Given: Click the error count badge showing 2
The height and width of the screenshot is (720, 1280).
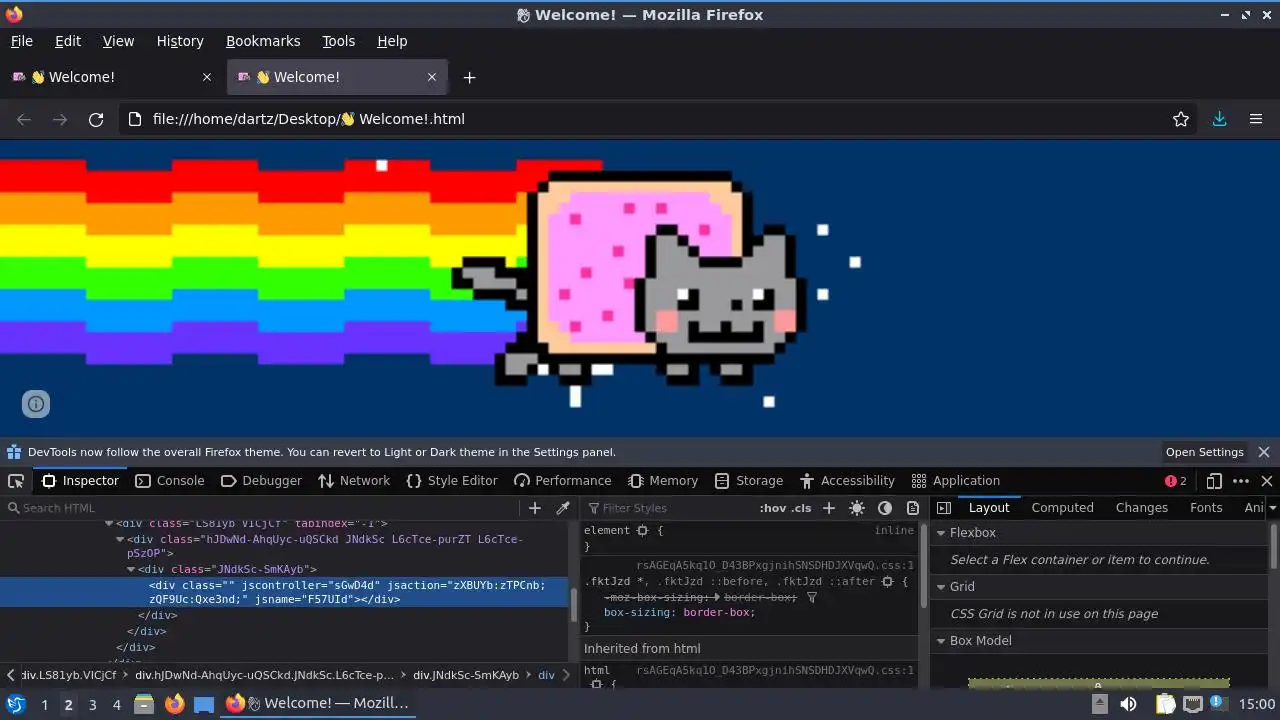Looking at the screenshot, I should (x=1176, y=481).
